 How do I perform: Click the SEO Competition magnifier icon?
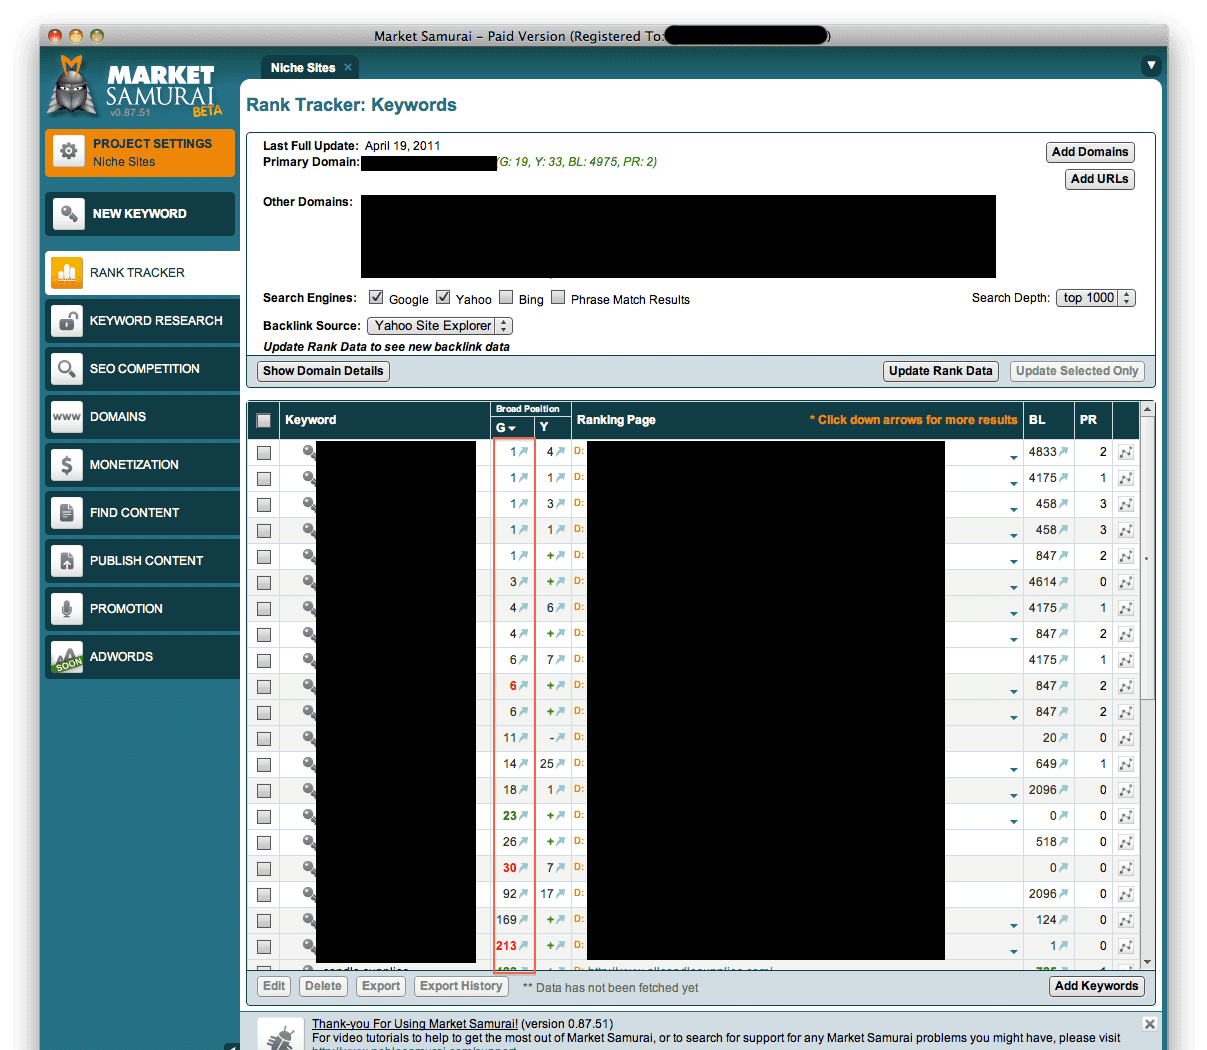[x=67, y=369]
